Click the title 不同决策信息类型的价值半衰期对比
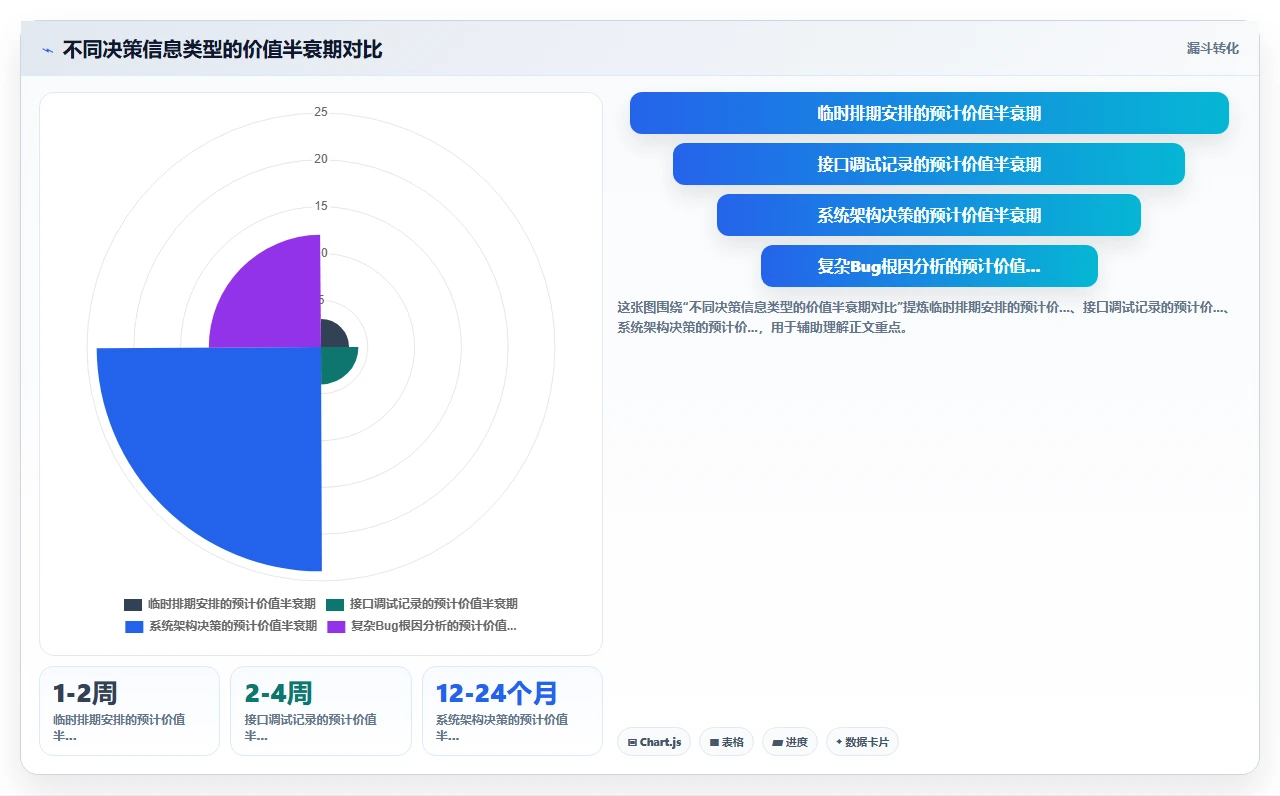 222,49
